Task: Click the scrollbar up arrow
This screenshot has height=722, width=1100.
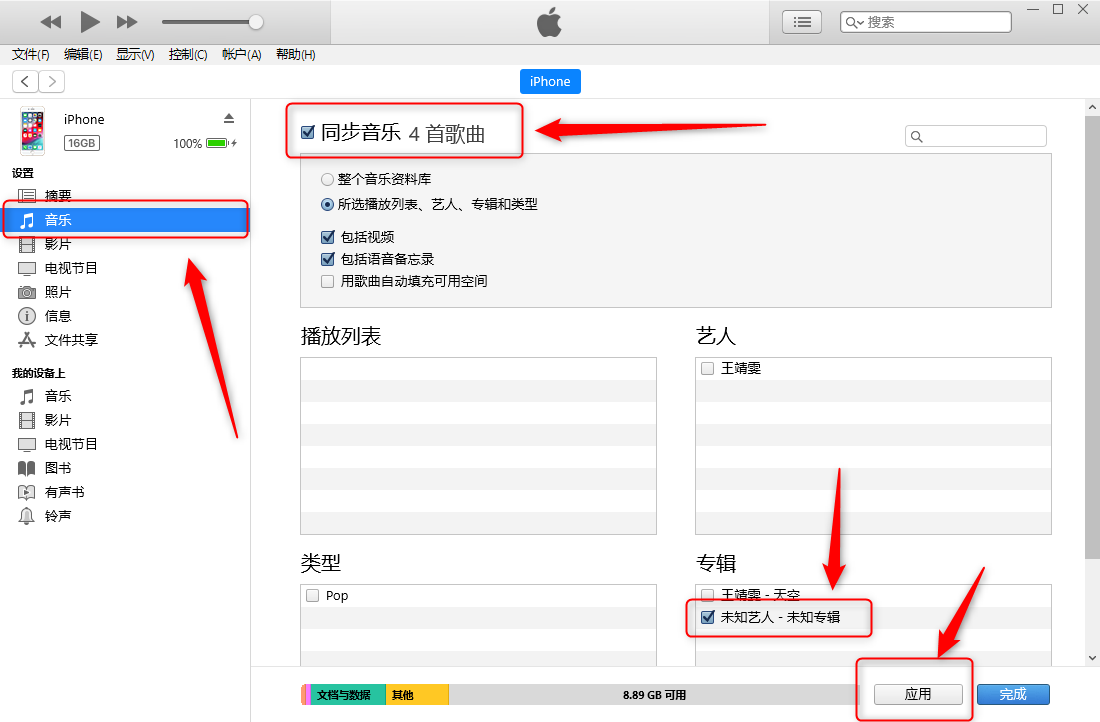Action: tap(1092, 108)
